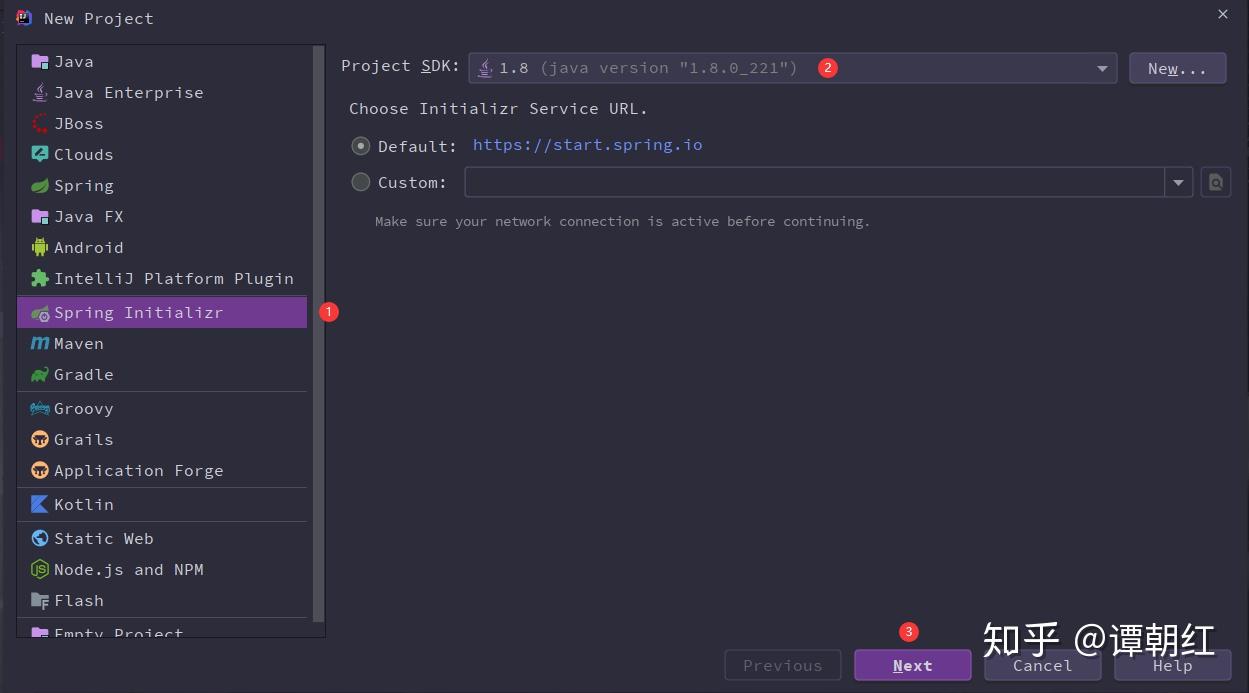Click the JBoss red icon
Image resolution: width=1249 pixels, height=693 pixels.
tap(40, 123)
